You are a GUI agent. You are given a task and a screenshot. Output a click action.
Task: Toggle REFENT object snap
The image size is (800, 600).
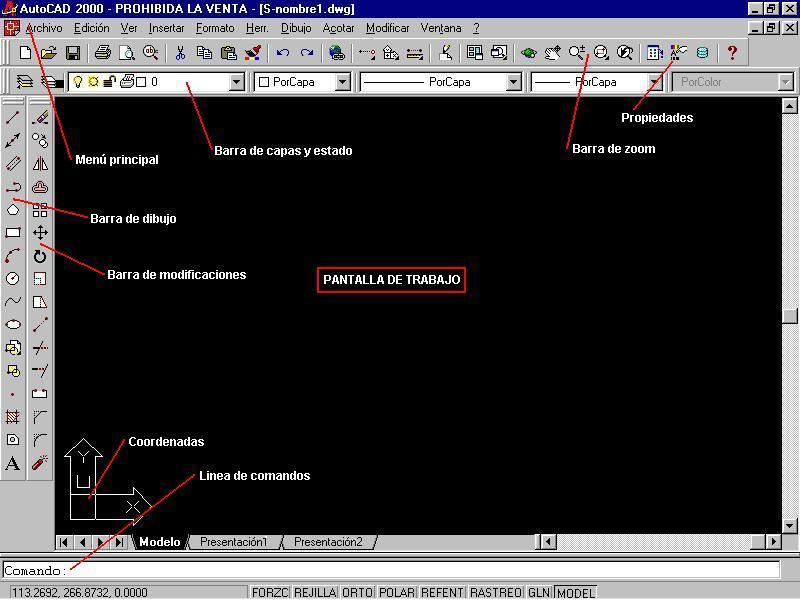coord(442,592)
